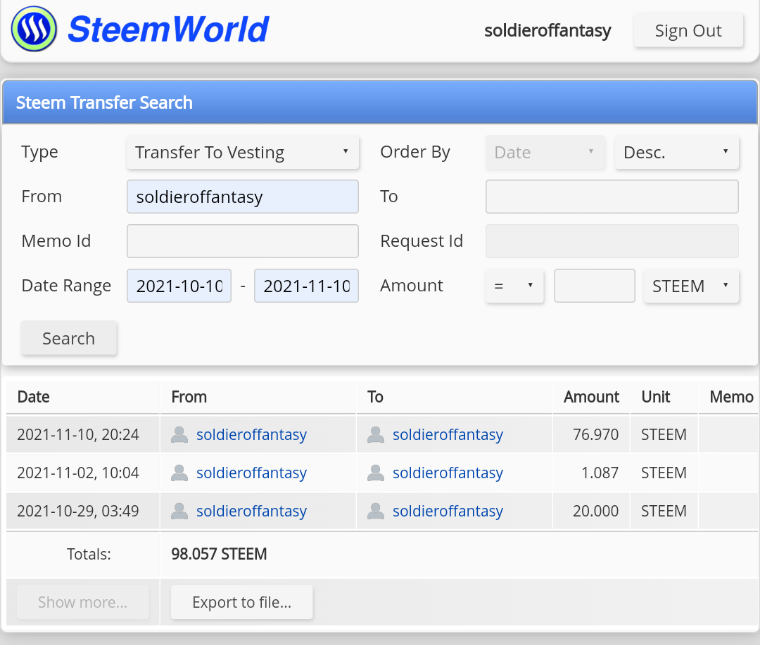Click To user avatar icon in 2021-11-10 row

(x=376, y=435)
